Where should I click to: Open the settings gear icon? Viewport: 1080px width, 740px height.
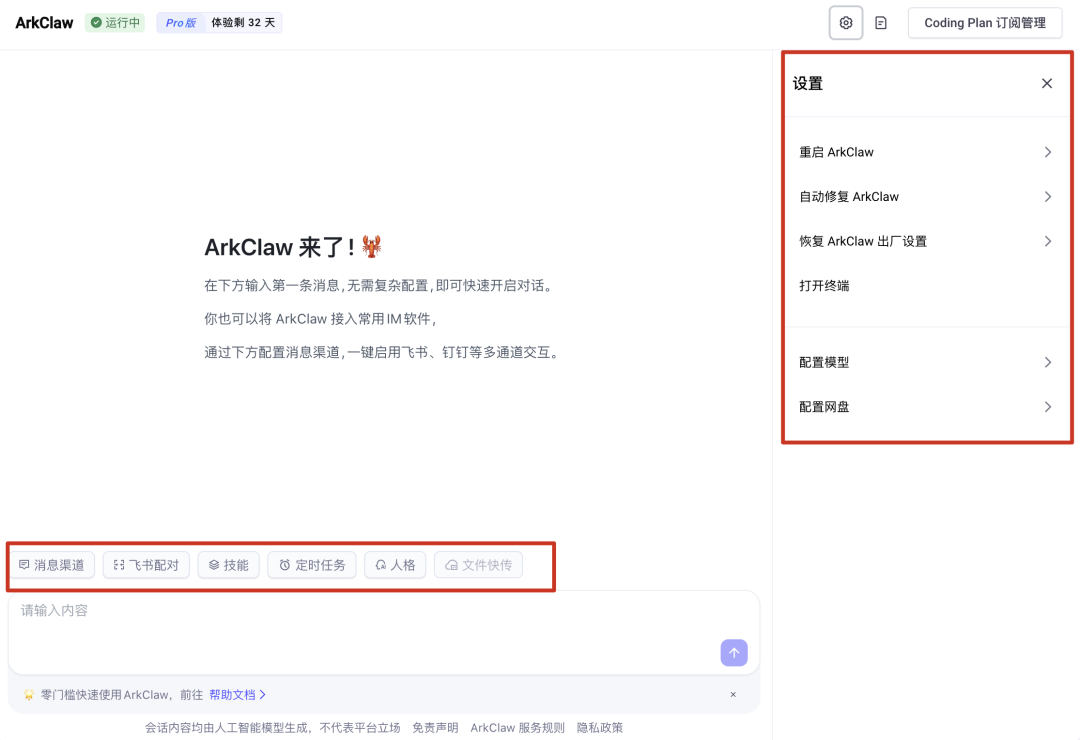845,22
